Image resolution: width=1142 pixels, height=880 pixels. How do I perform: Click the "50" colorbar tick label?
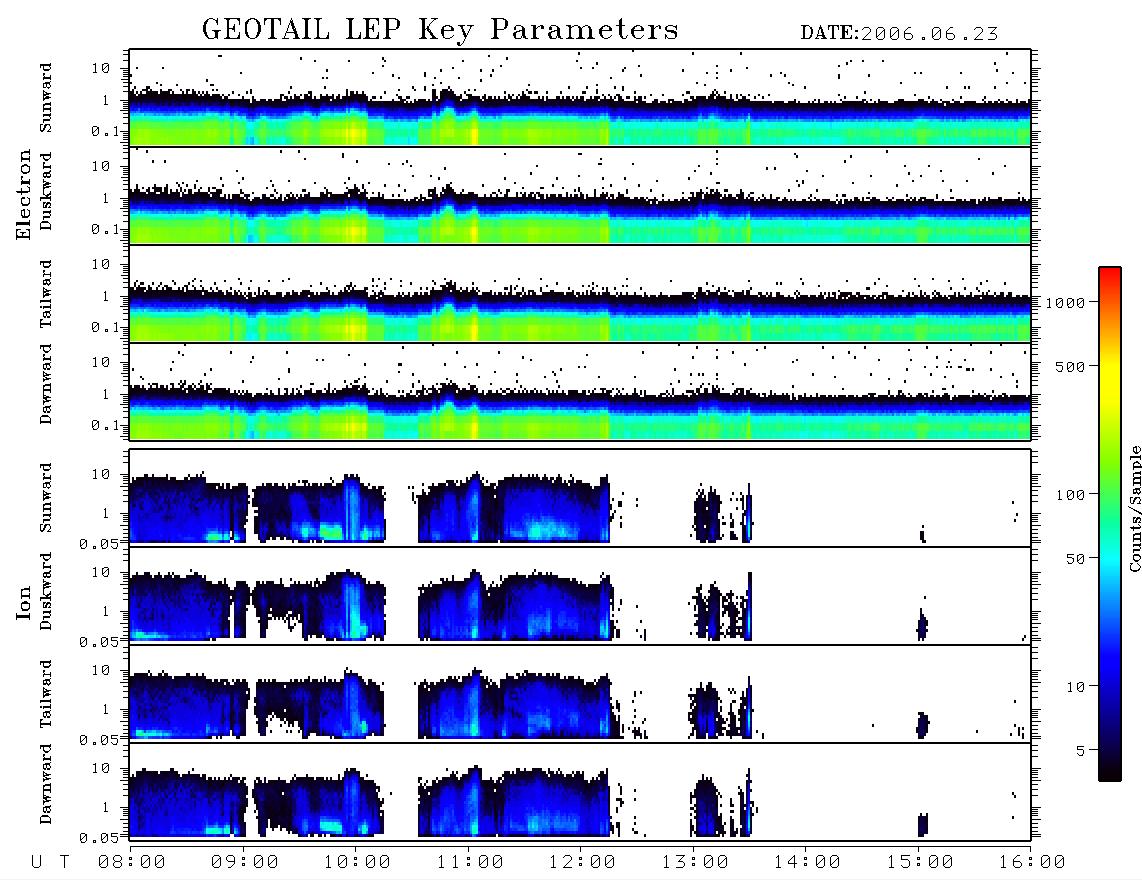1075,559
